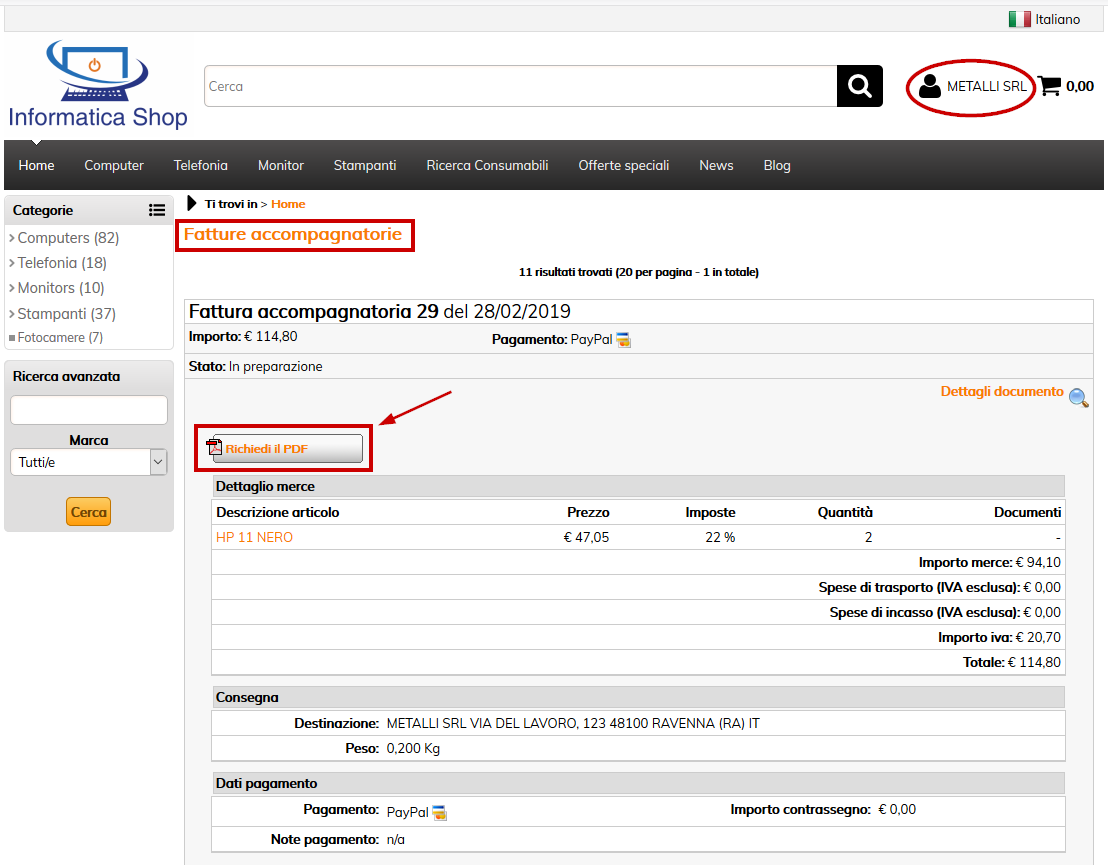Navigate to Telefonia in the menu bar

200,165
